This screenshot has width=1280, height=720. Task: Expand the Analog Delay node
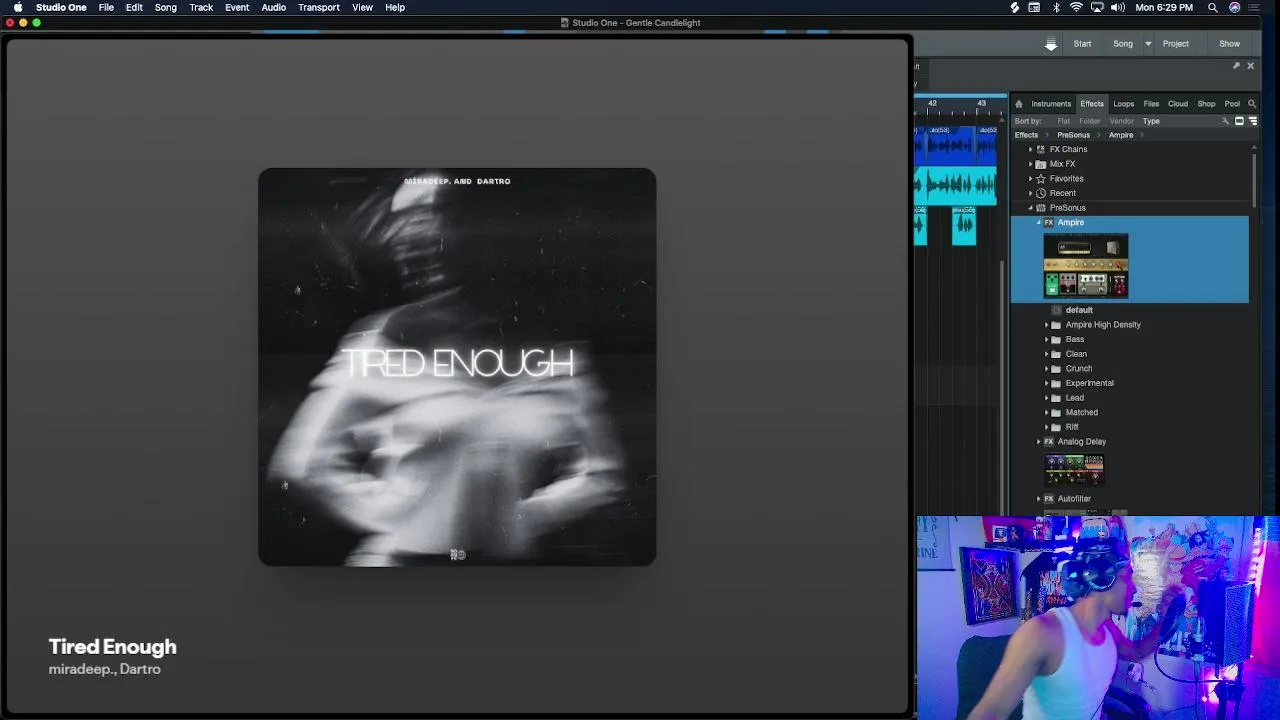(x=1039, y=441)
